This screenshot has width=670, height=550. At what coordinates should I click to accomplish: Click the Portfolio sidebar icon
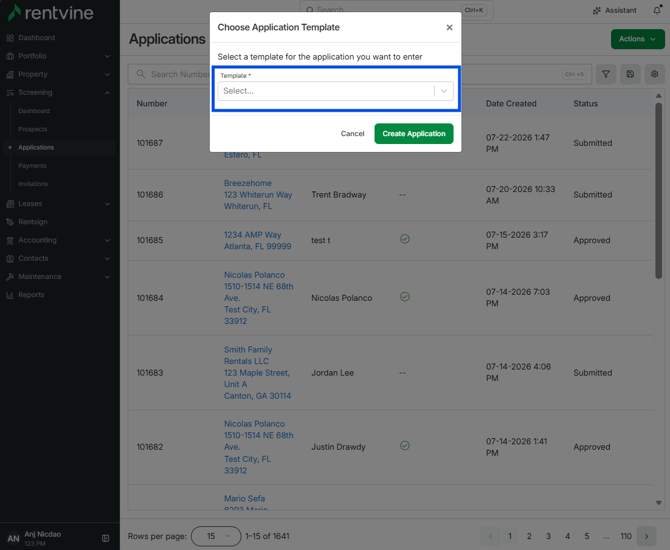[10, 56]
